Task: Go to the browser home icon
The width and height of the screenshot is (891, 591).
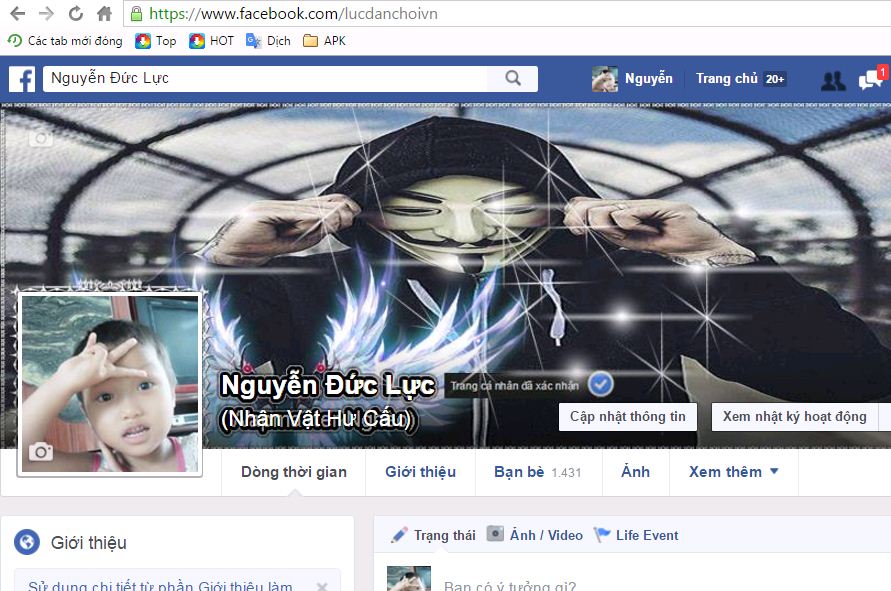Action: [x=104, y=14]
